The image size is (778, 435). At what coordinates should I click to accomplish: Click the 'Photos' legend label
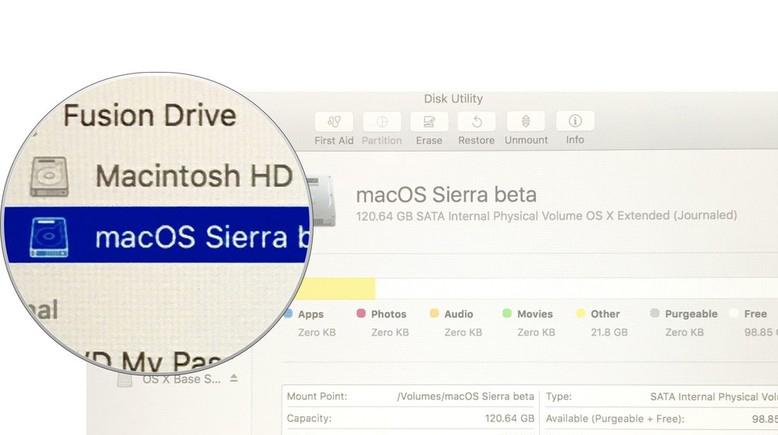pos(389,314)
